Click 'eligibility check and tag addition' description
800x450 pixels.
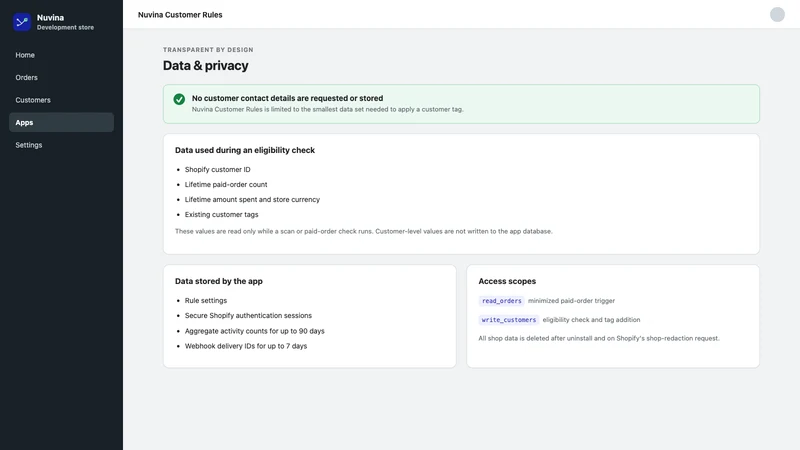pyautogui.click(x=591, y=319)
